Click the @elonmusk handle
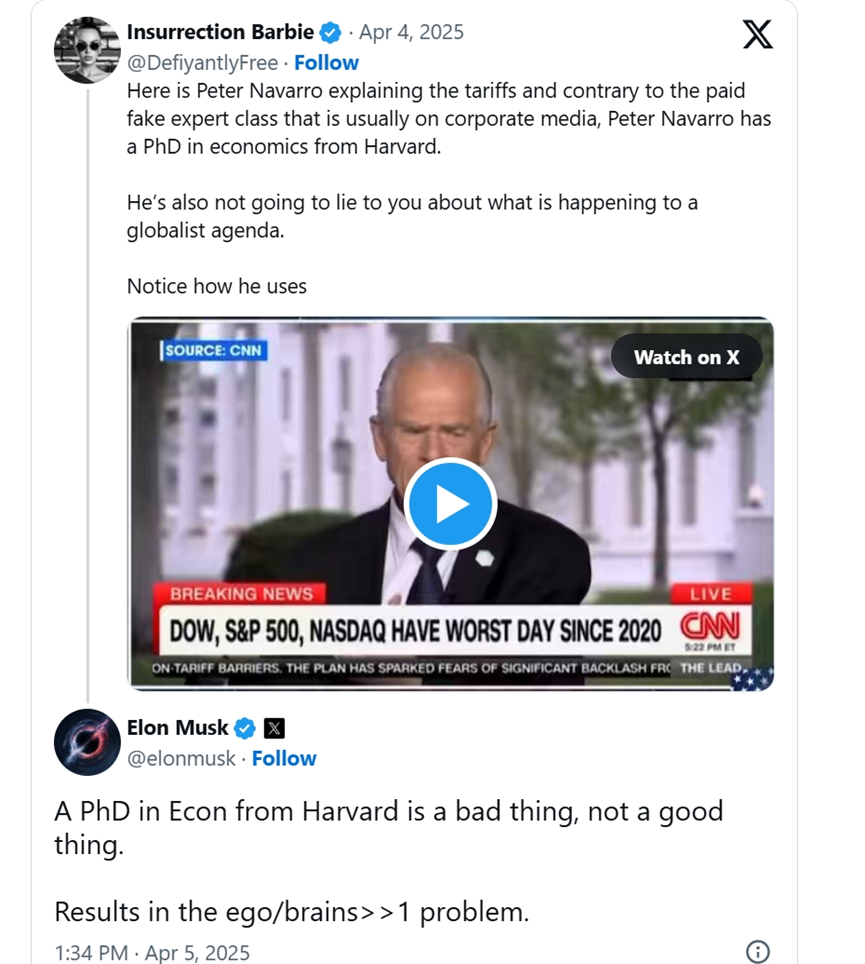Viewport: 865px width, 964px height. 181,759
